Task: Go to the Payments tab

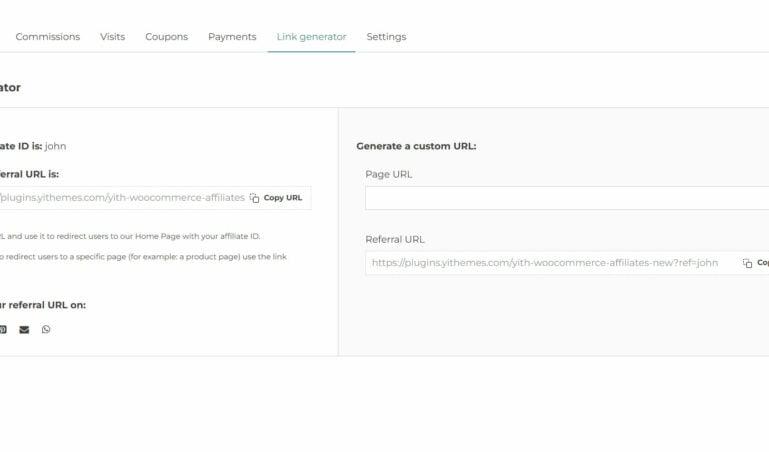Action: (232, 37)
